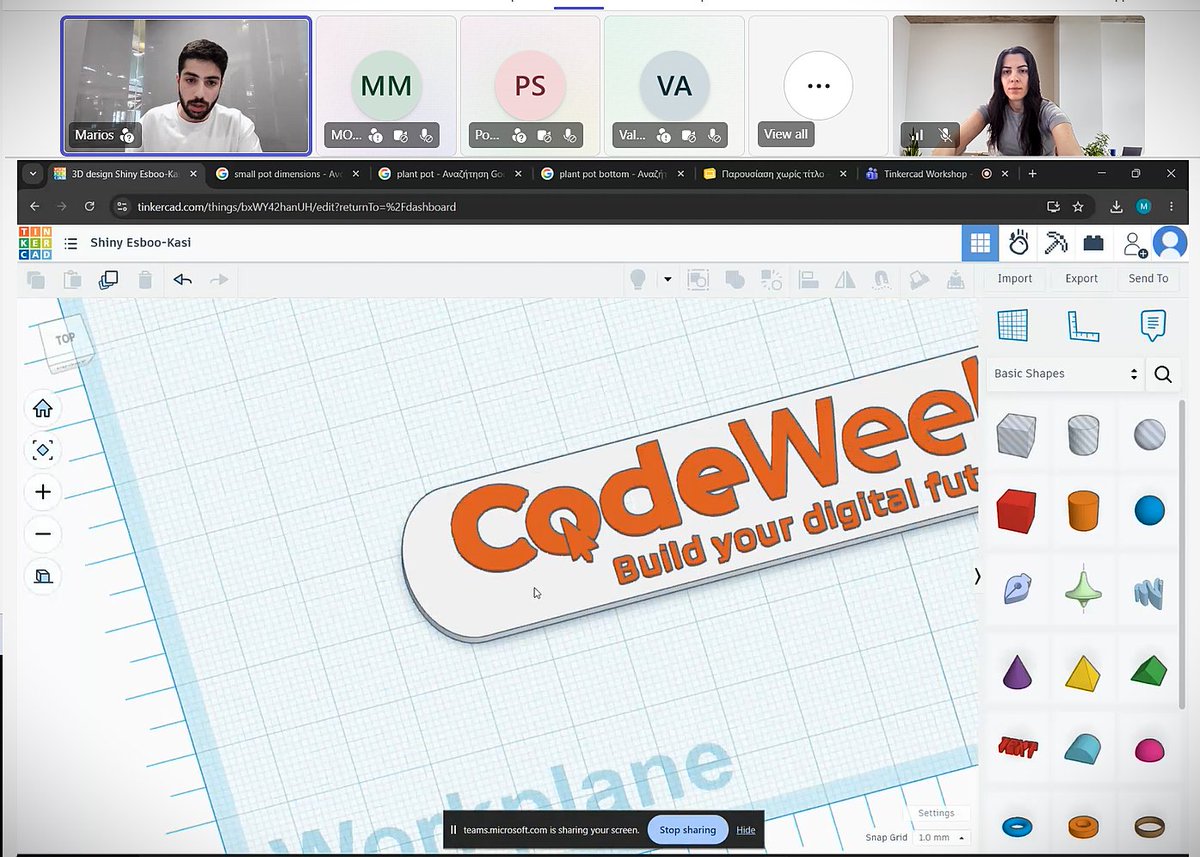Click the TOP view cube
The height and width of the screenshot is (857, 1200).
click(66, 342)
